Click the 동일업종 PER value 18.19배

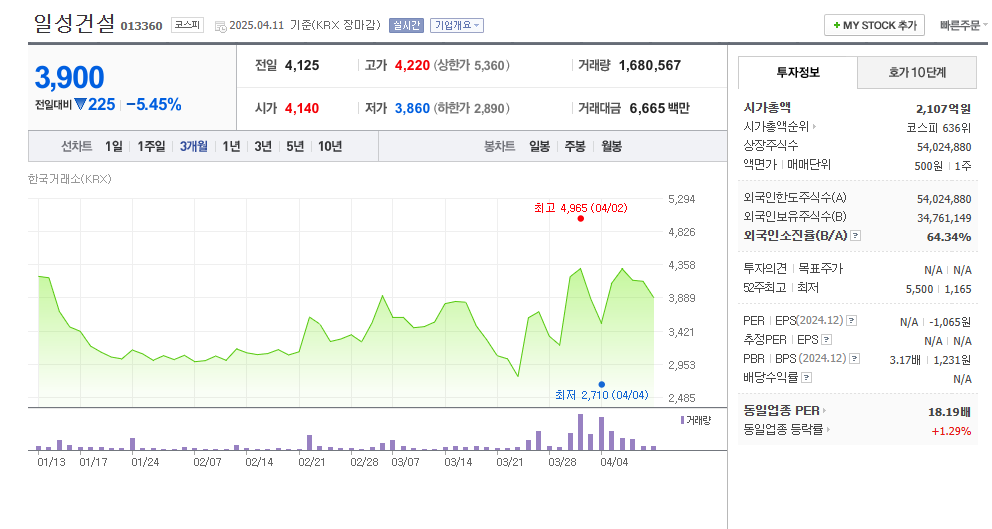tap(949, 412)
